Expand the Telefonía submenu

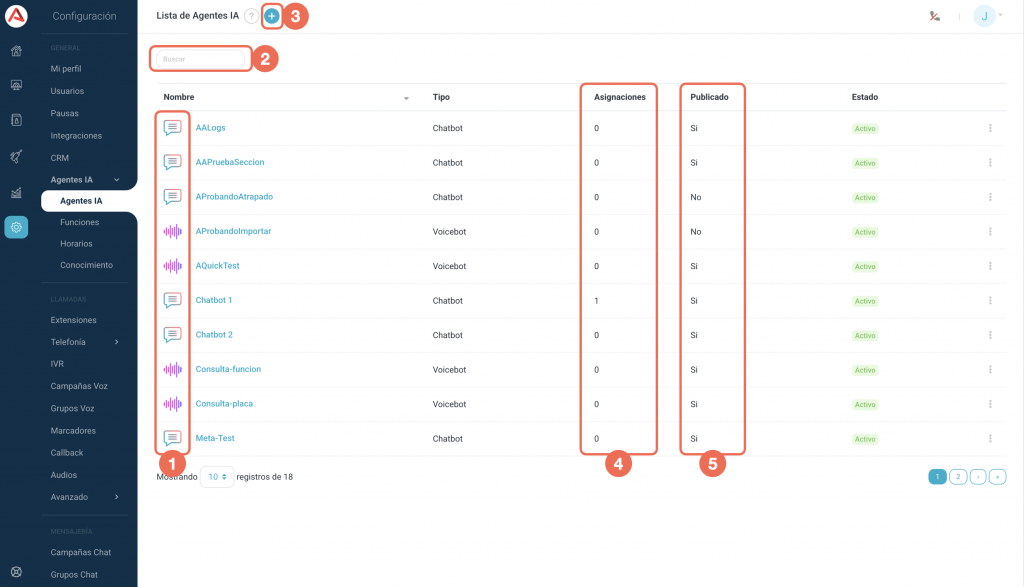pyautogui.click(x=117, y=342)
